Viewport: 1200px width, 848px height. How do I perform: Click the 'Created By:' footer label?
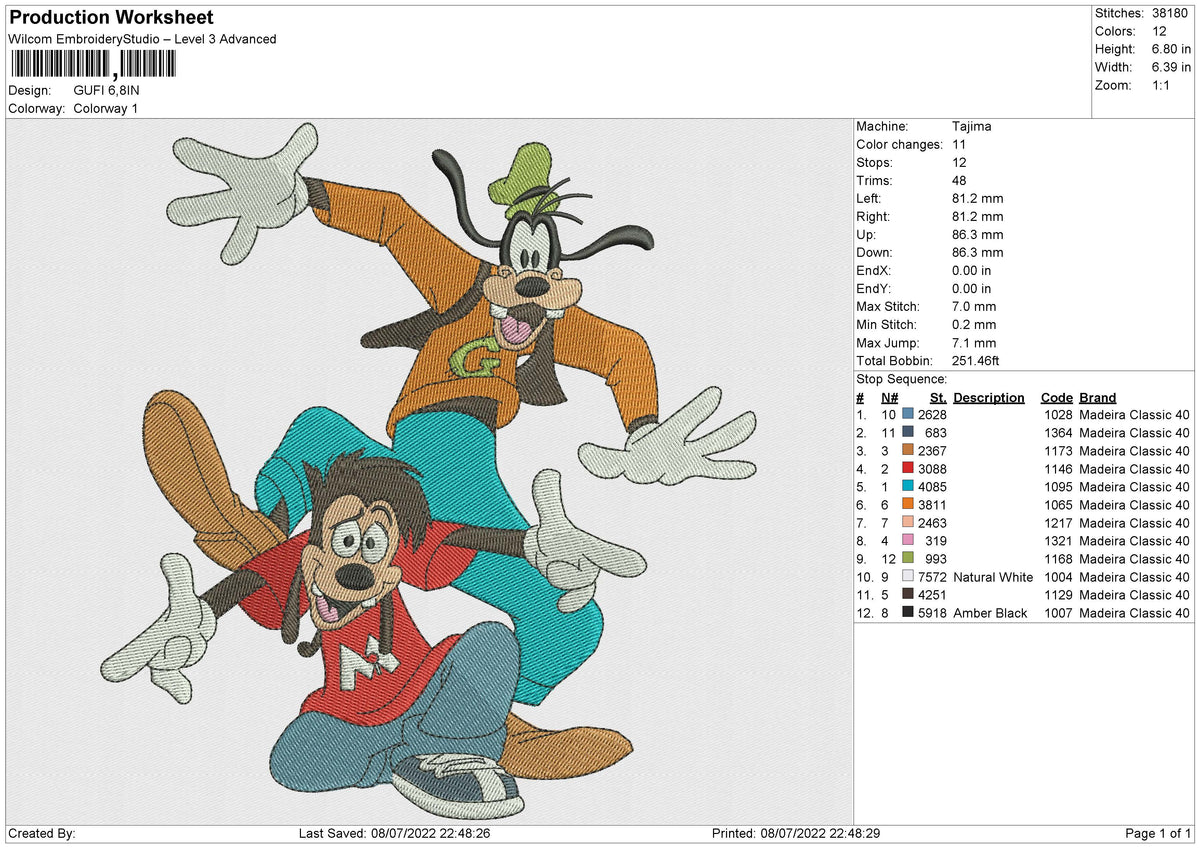click(x=41, y=834)
